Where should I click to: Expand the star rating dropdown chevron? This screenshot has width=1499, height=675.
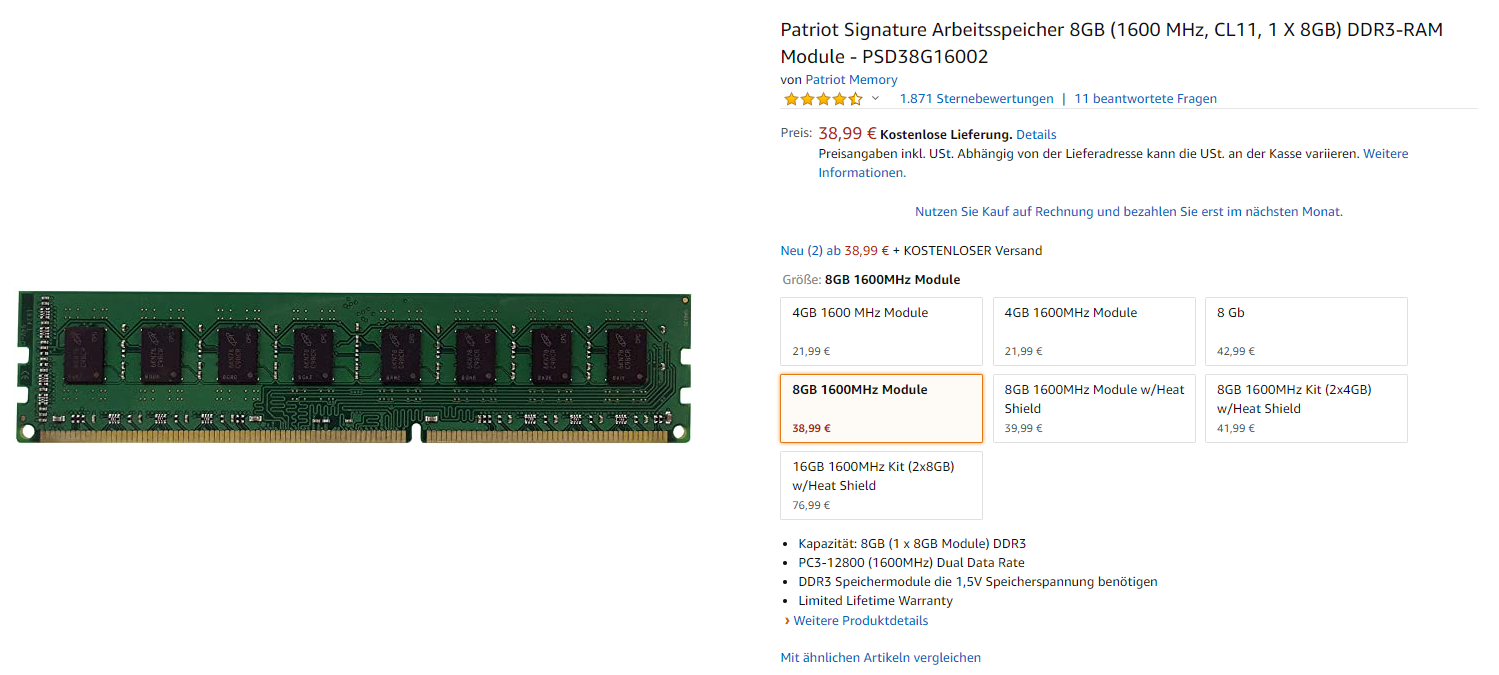pos(875,98)
